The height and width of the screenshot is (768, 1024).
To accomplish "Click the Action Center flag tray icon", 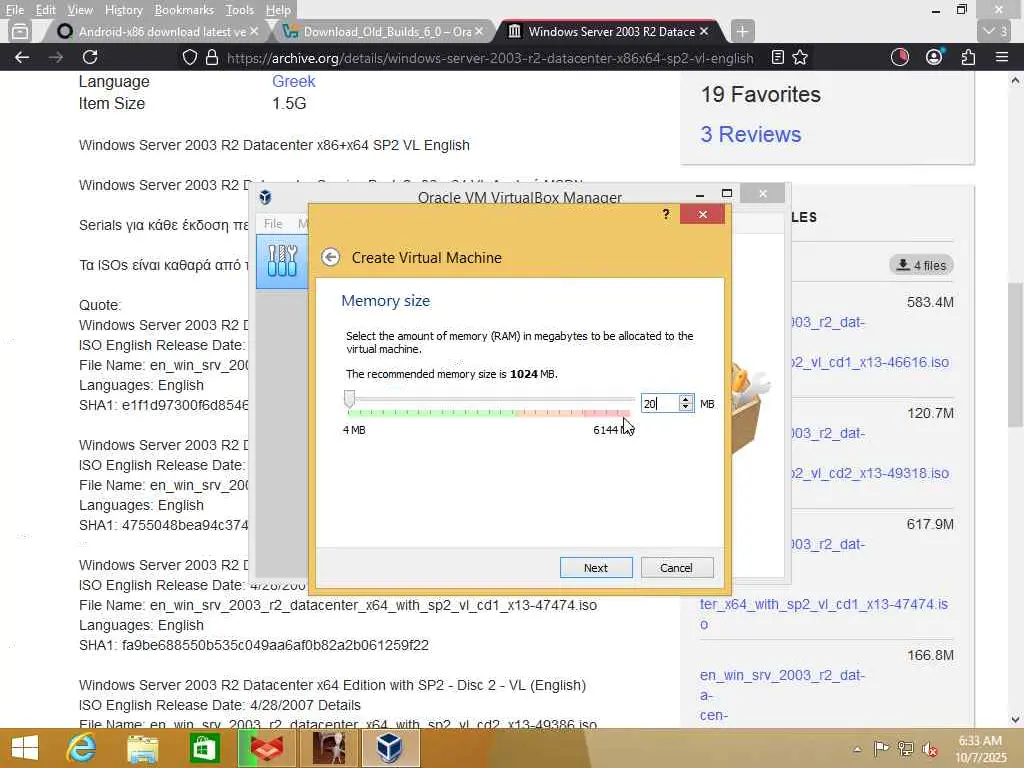I will [x=881, y=749].
